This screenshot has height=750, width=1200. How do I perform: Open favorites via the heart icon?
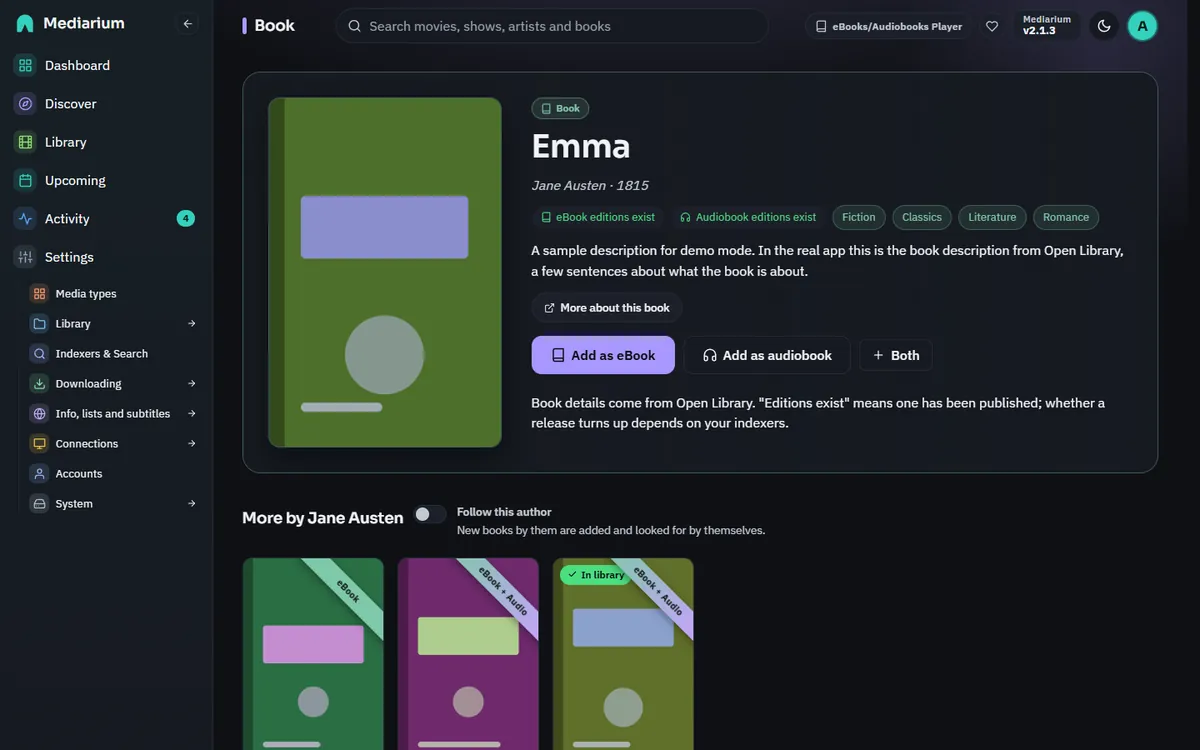pos(992,26)
